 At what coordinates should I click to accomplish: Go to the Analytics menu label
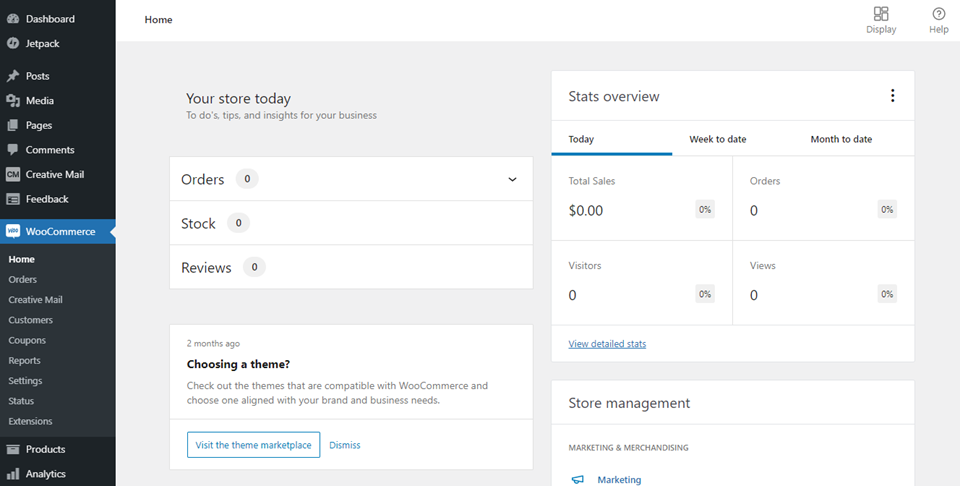45,474
